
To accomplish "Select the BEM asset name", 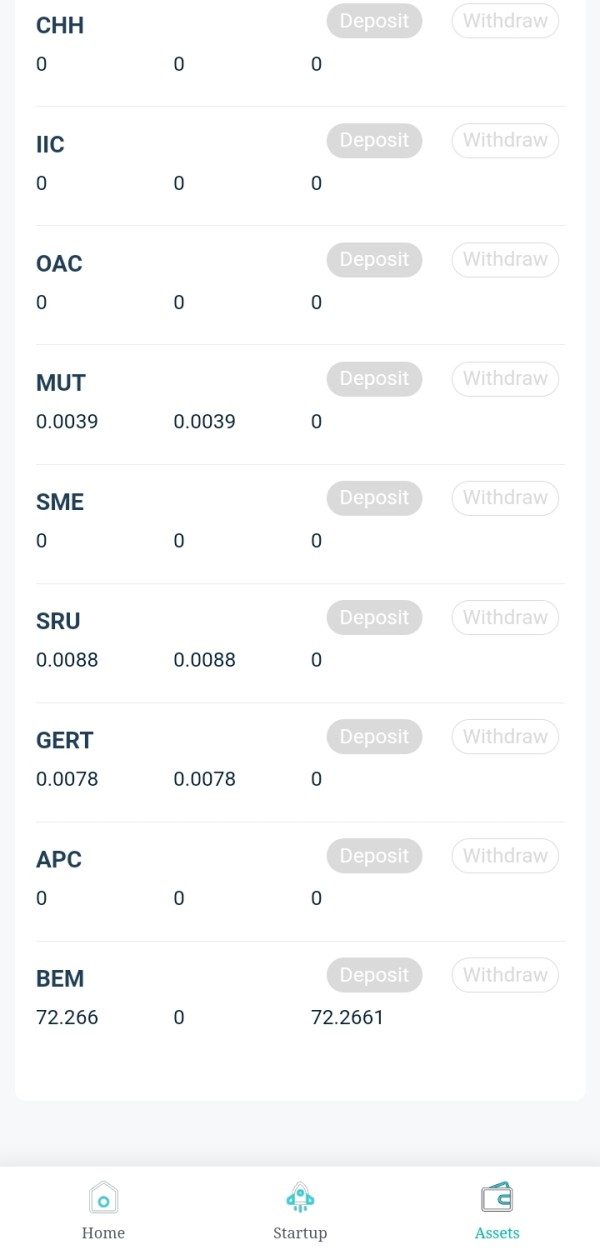I will (60, 979).
